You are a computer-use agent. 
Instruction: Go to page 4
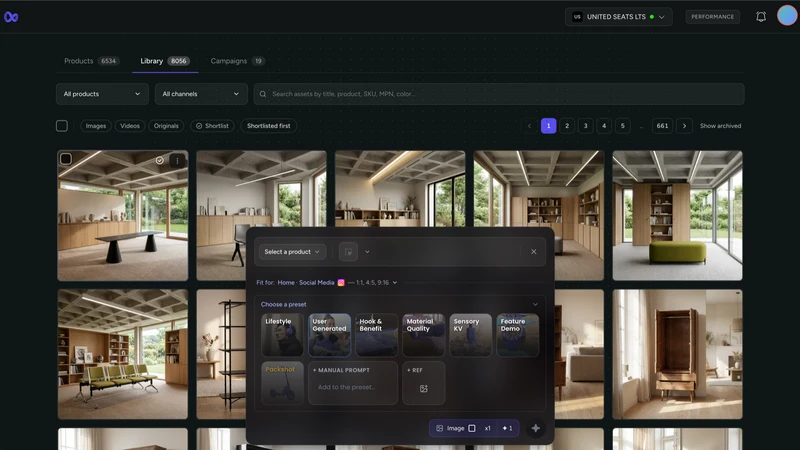(604, 126)
